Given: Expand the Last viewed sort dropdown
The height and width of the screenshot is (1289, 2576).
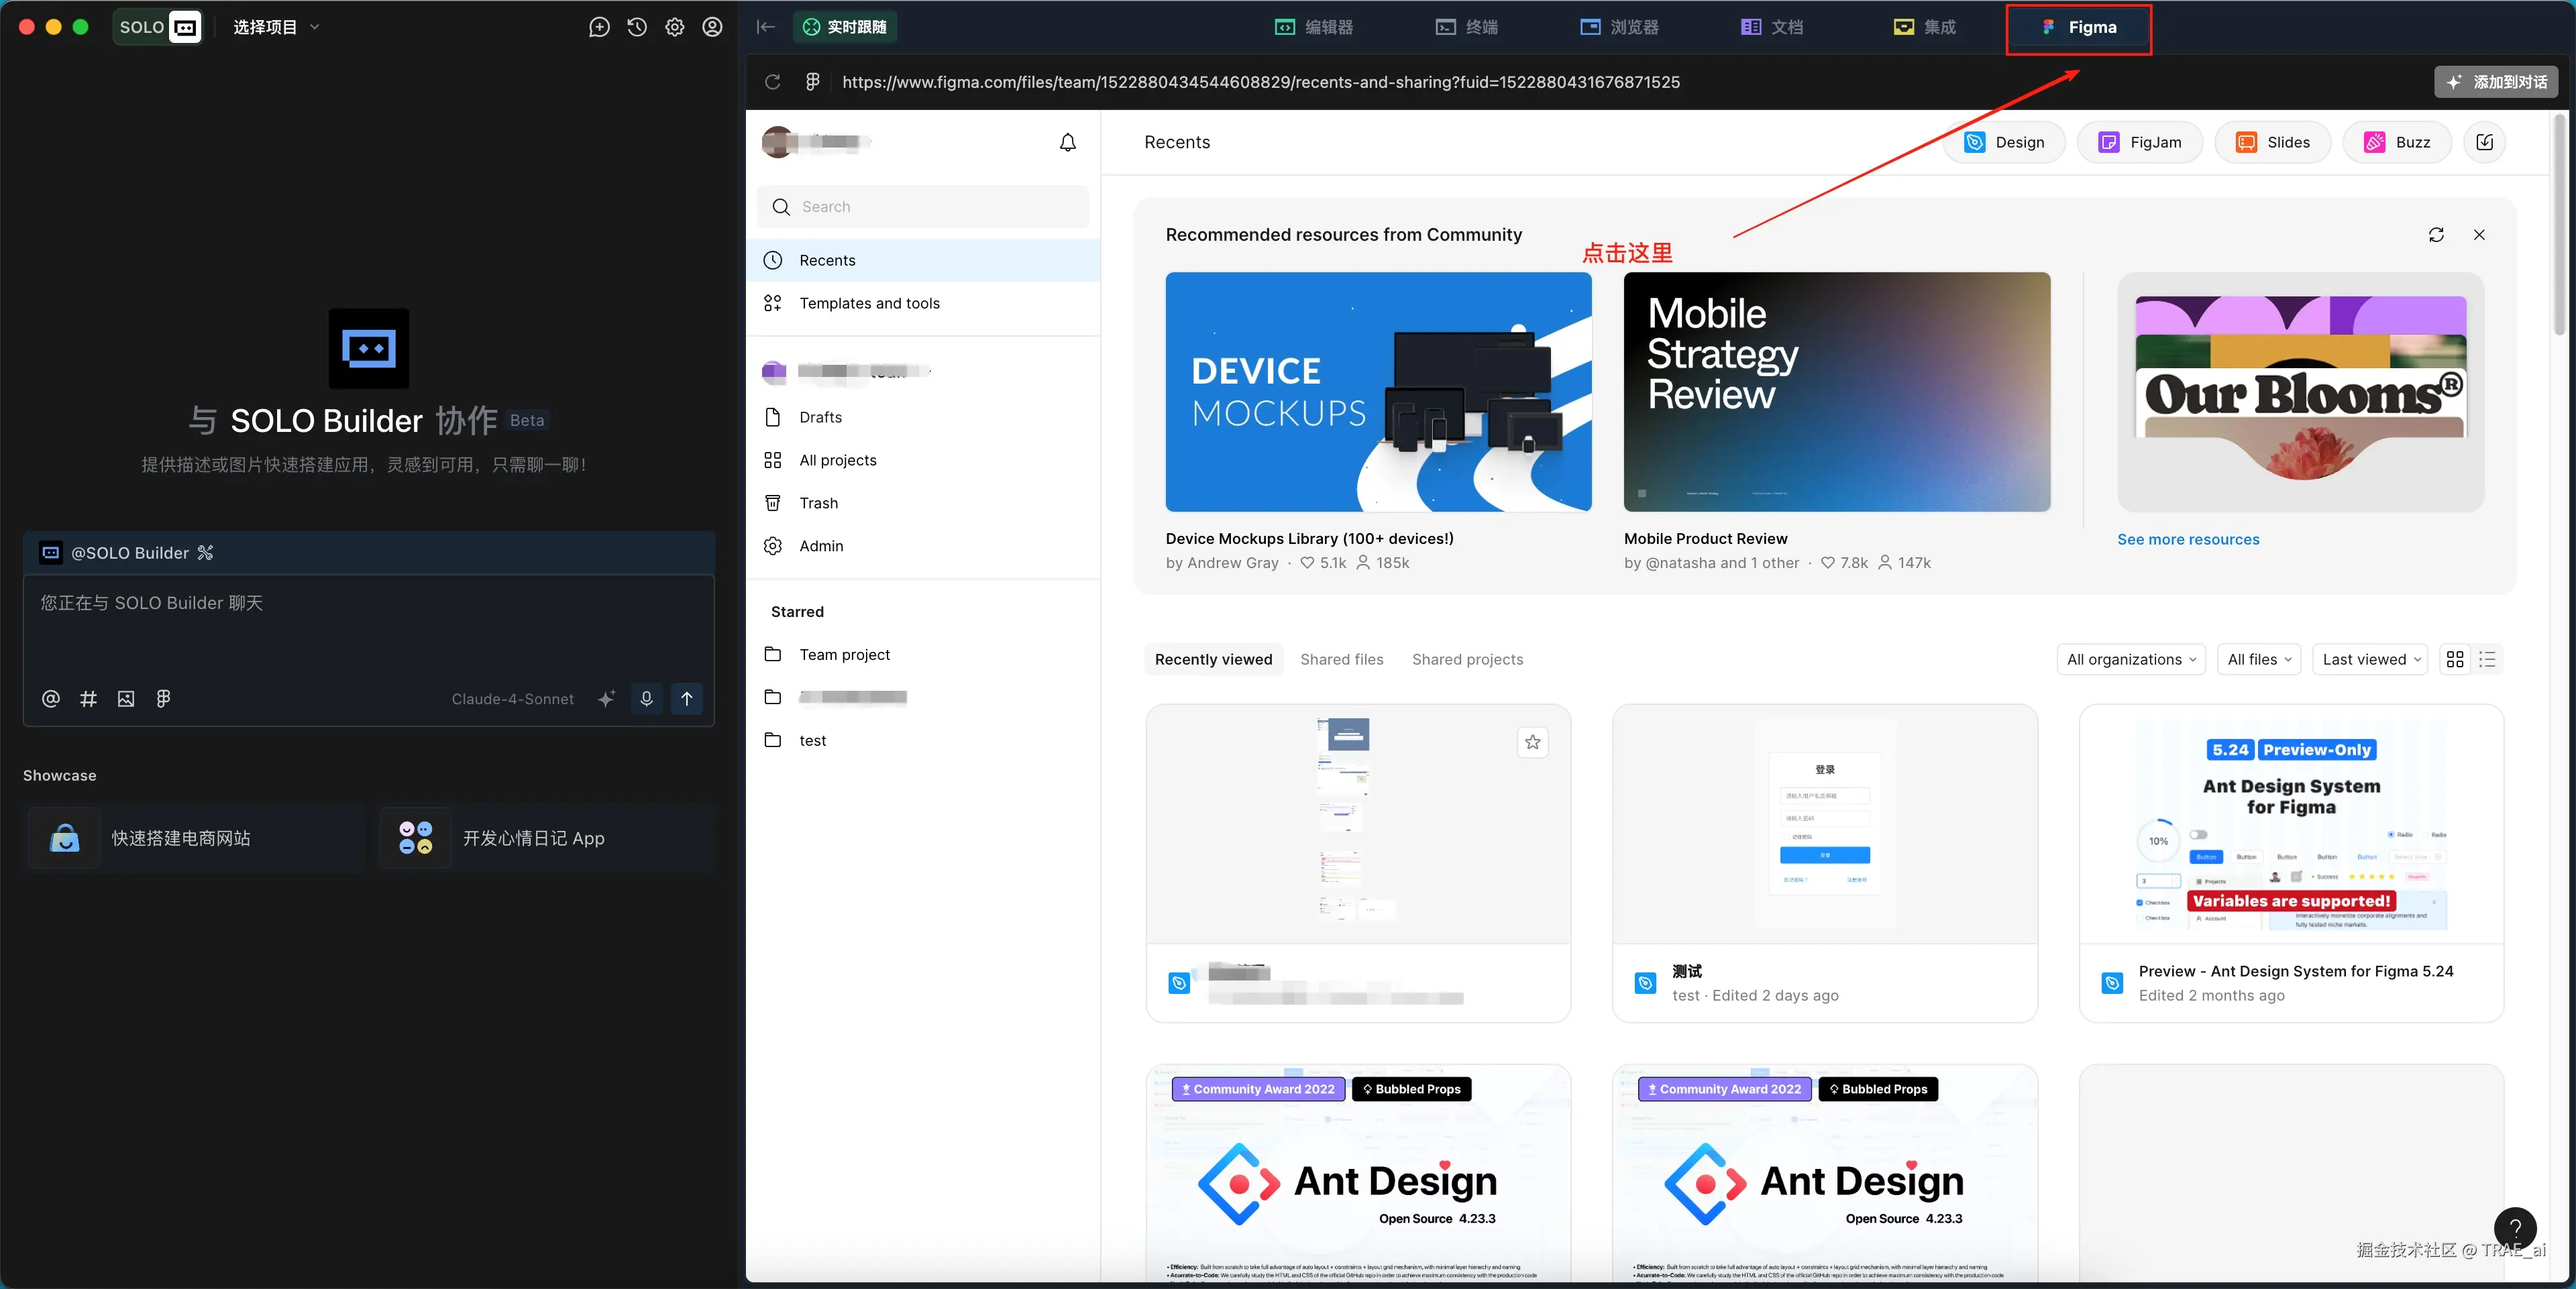Looking at the screenshot, I should point(2370,659).
